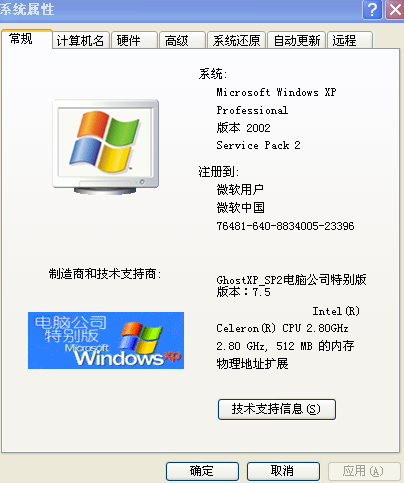Cancel using the 取消 button
This screenshot has height=483, width=404.
(x=283, y=471)
